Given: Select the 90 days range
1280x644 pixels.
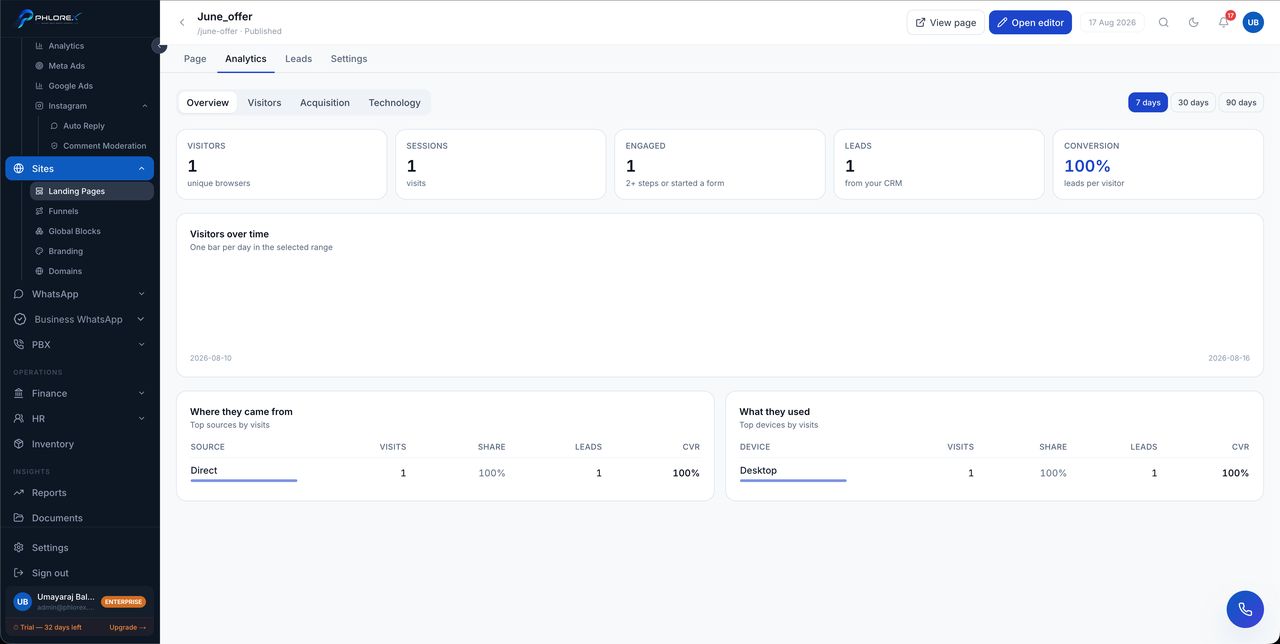Looking at the screenshot, I should tap(1241, 102).
